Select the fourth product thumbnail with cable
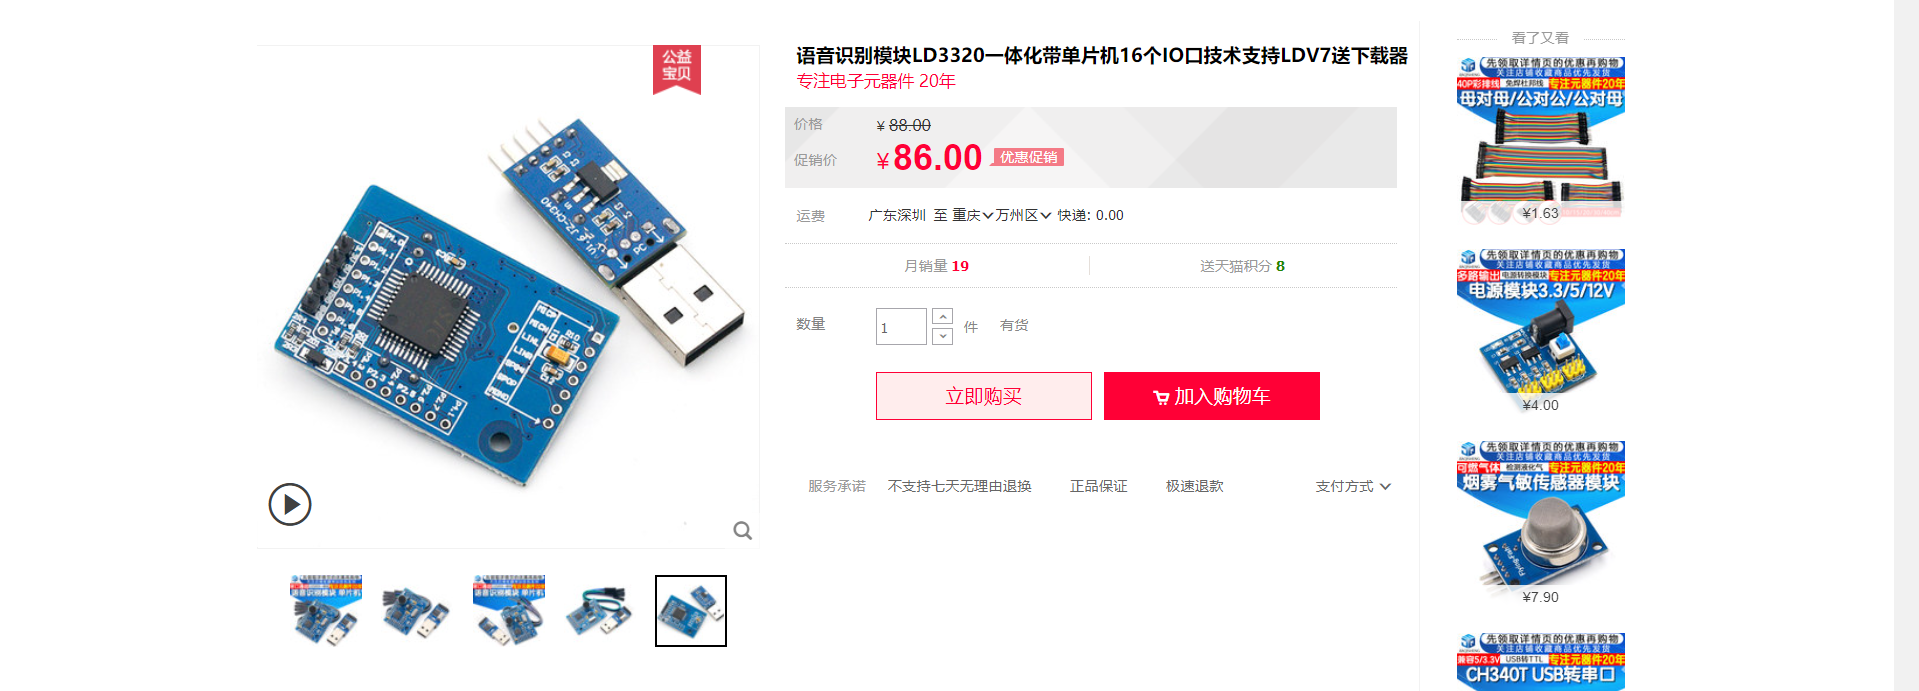1919x691 pixels. pos(600,611)
